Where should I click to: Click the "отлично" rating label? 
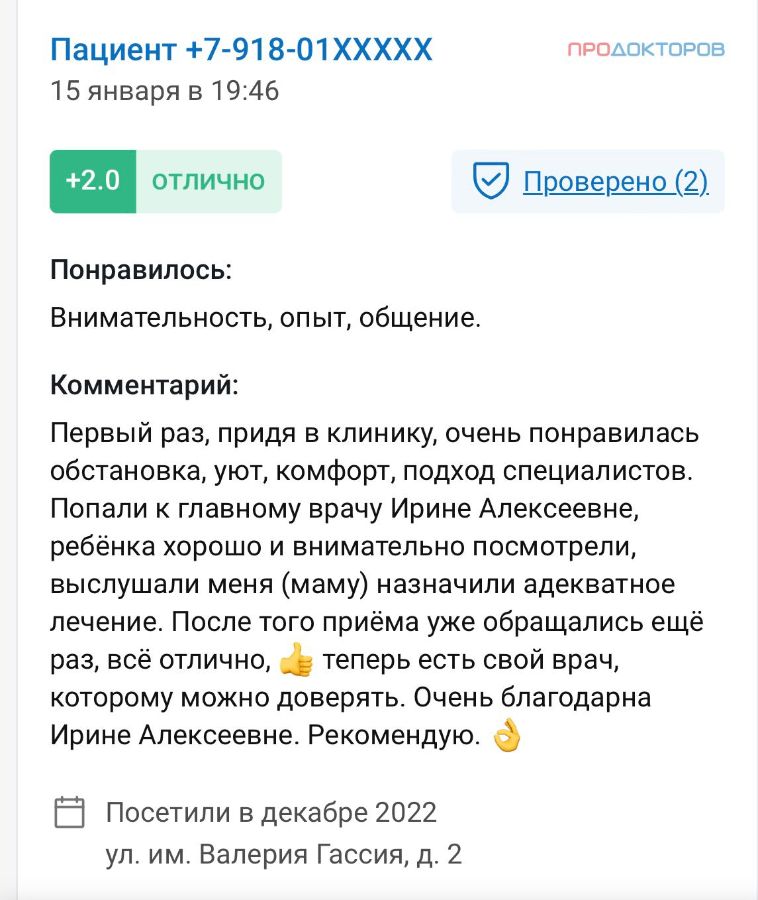click(208, 181)
